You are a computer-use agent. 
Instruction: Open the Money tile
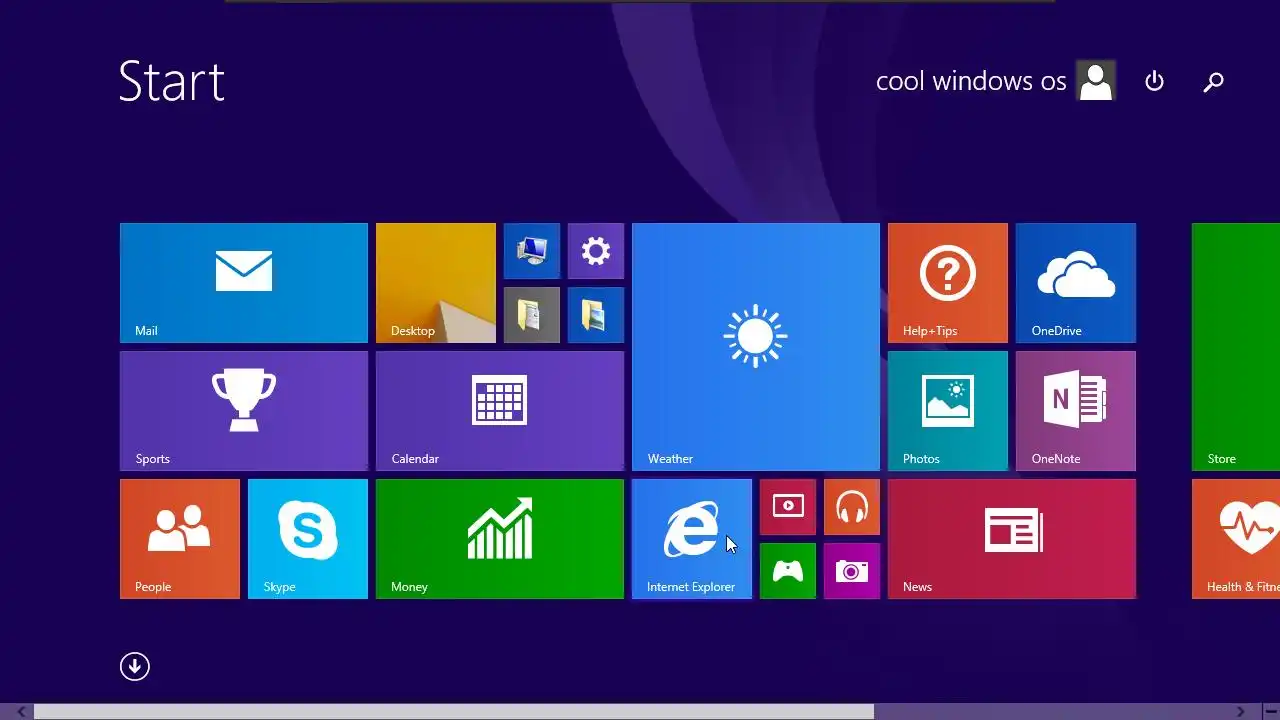[x=500, y=539]
